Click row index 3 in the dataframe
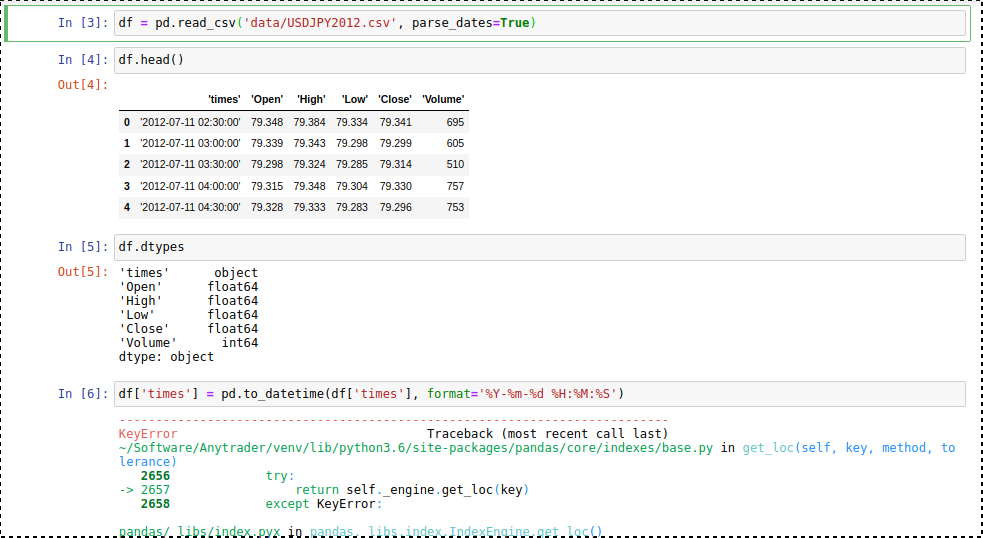Viewport: 983px width, 538px height. click(127, 186)
